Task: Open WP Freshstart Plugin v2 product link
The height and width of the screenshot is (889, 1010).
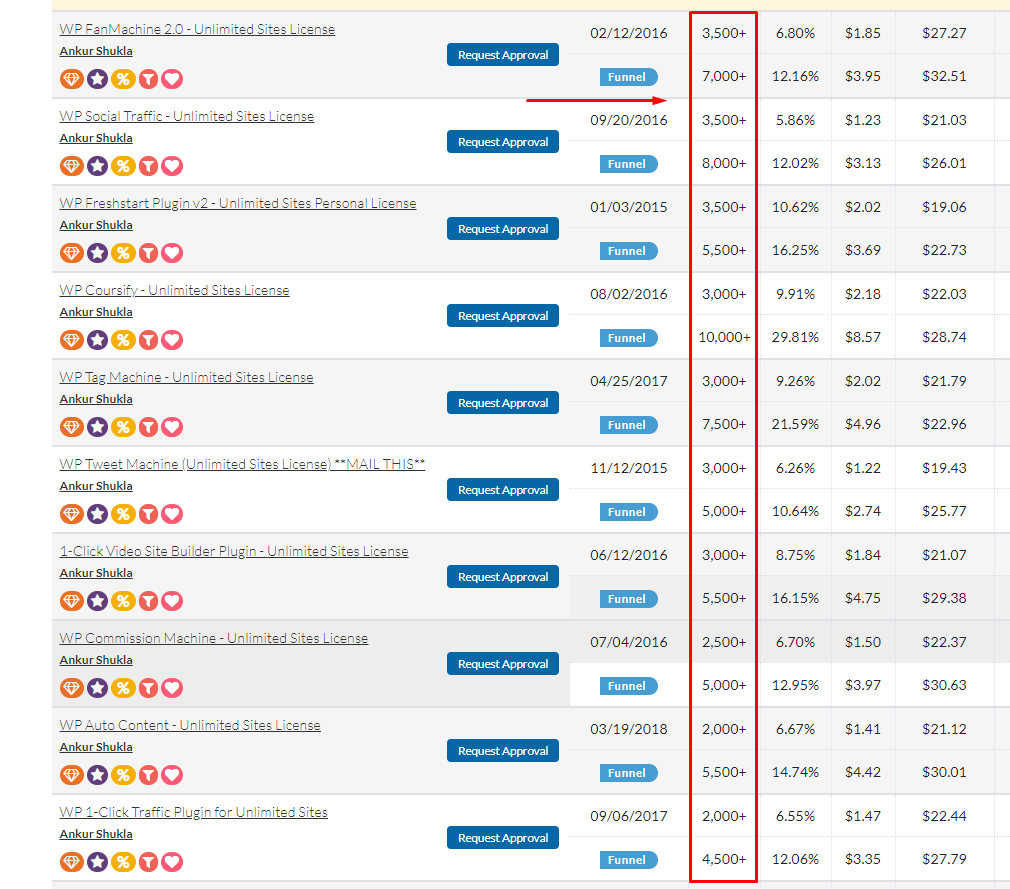Action: click(238, 204)
